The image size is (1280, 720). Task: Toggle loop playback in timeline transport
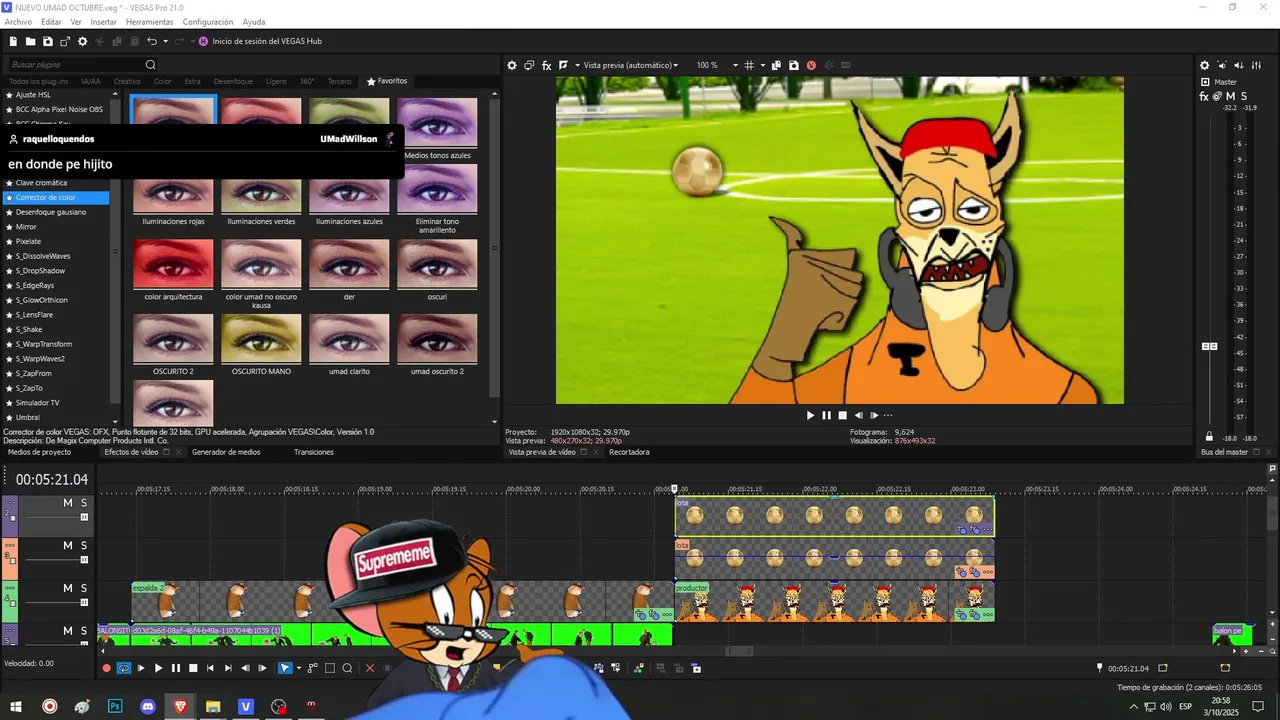pyautogui.click(x=124, y=668)
